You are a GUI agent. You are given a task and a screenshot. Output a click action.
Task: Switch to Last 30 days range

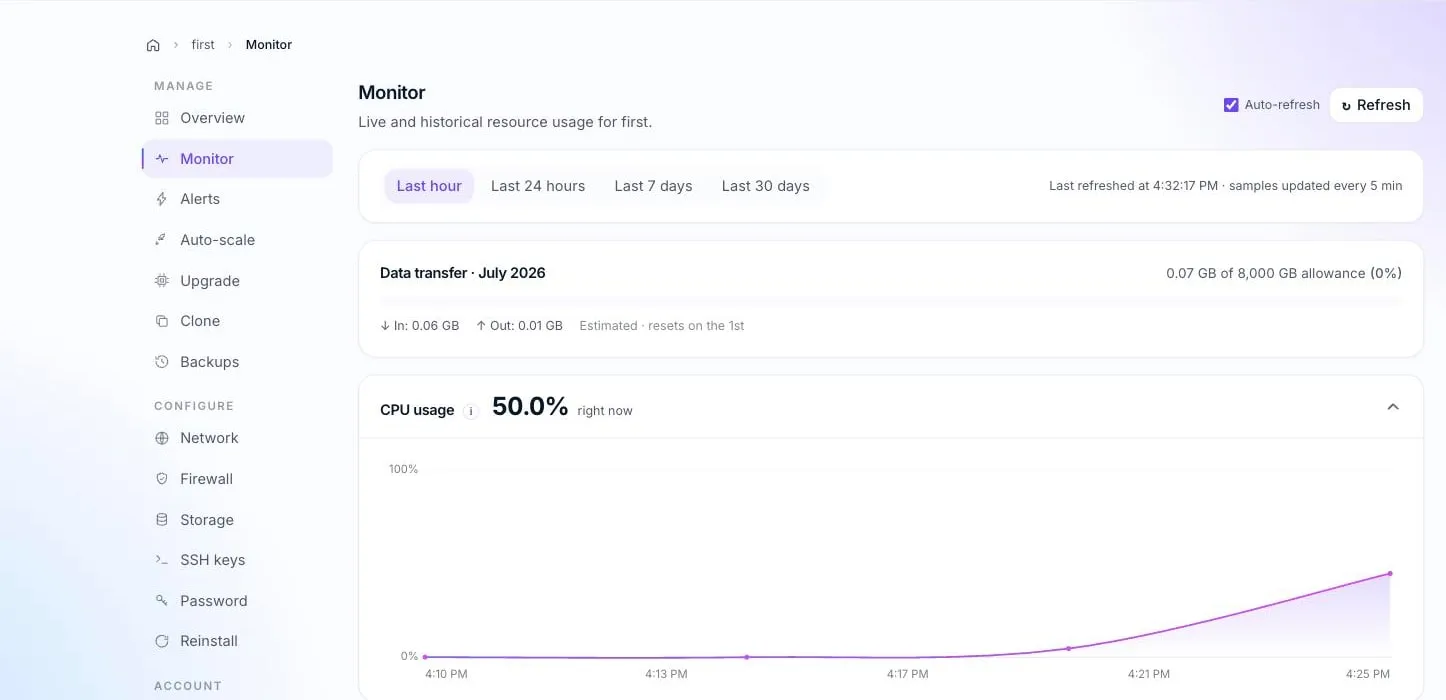point(766,186)
